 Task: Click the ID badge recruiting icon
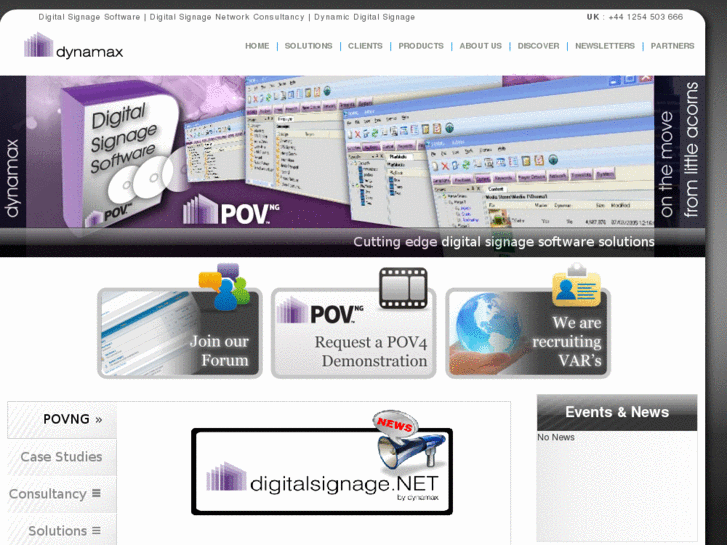pyautogui.click(x=576, y=285)
